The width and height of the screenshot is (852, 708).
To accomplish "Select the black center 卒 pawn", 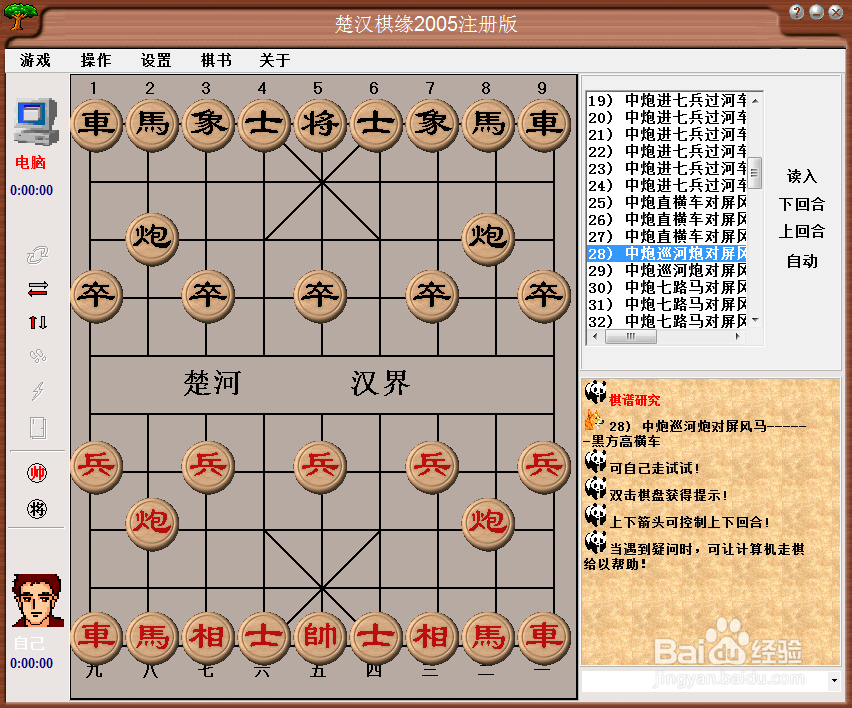I will tap(321, 296).
